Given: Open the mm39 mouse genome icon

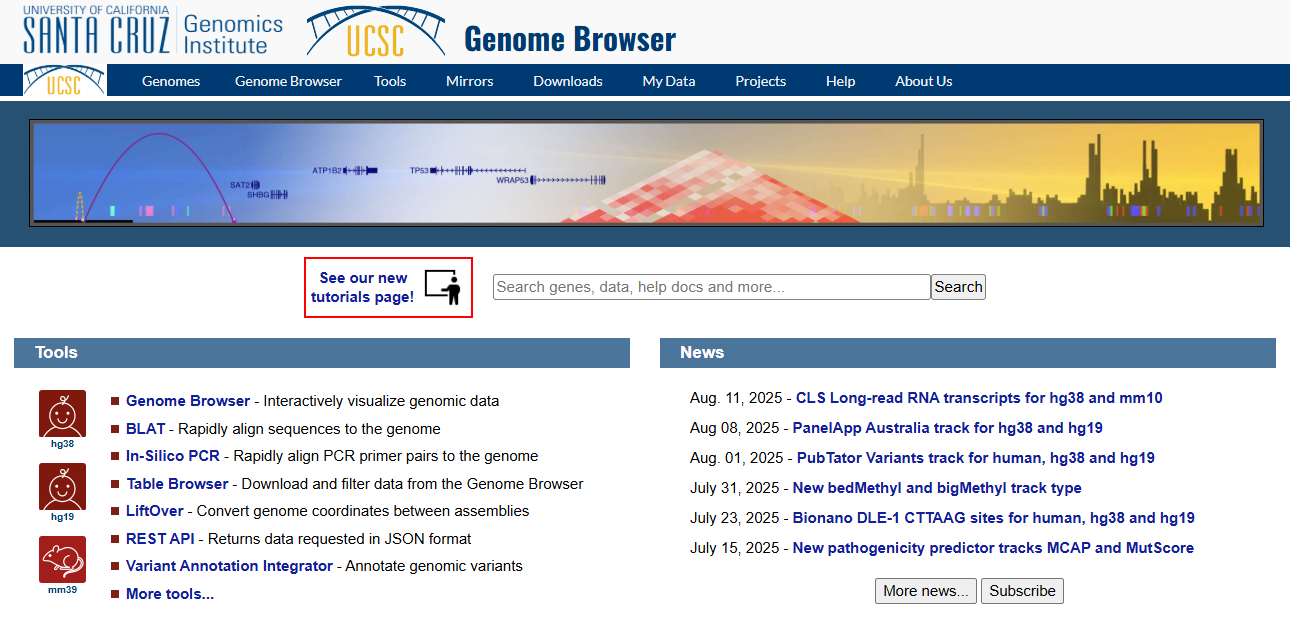Looking at the screenshot, I should (x=62, y=559).
